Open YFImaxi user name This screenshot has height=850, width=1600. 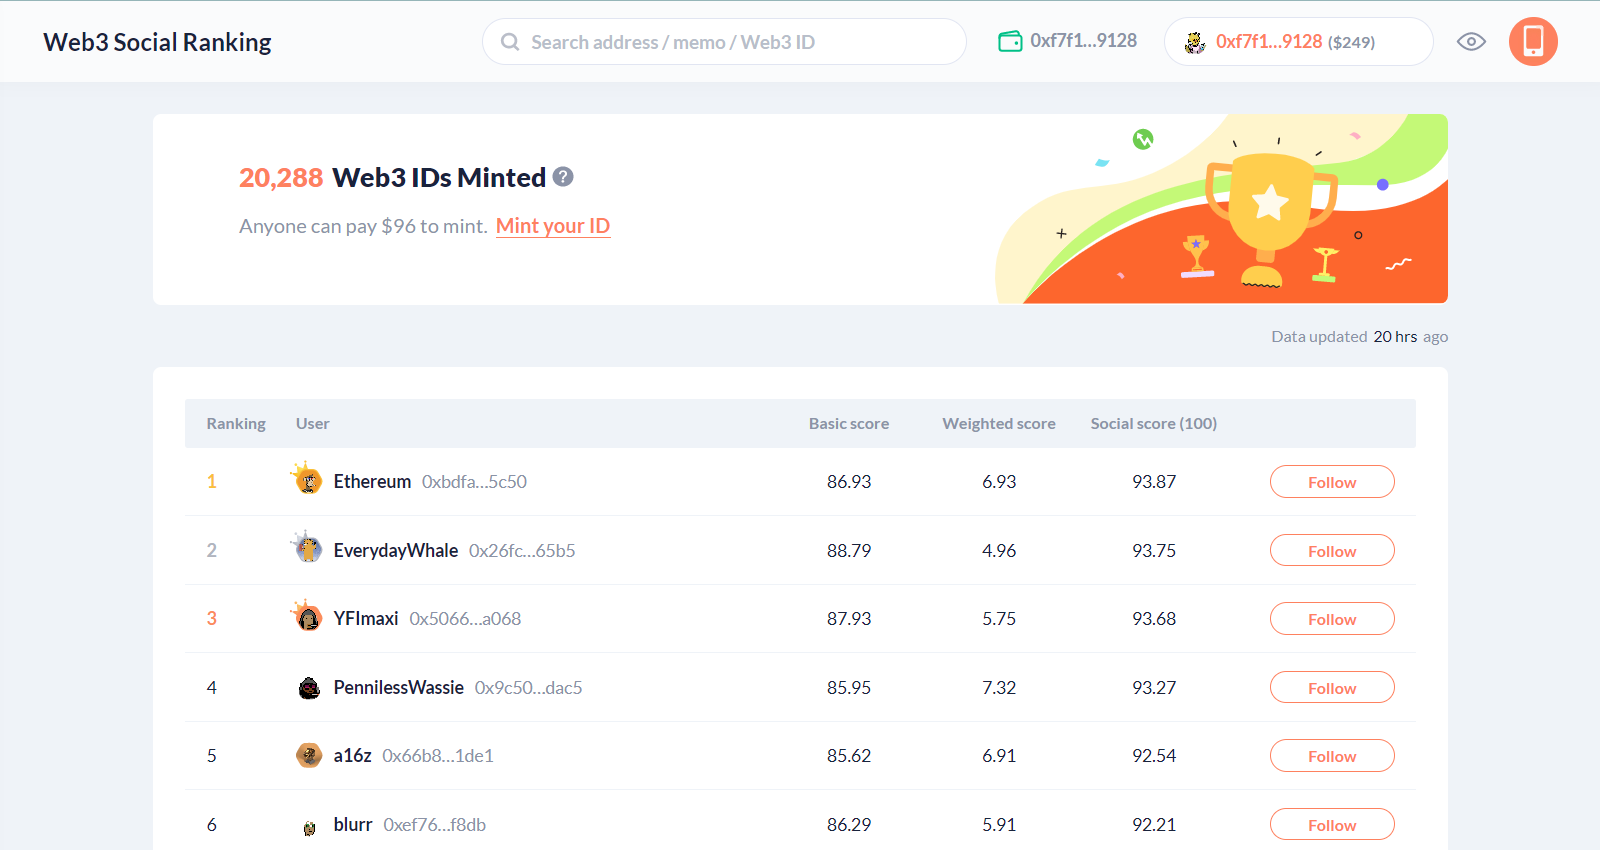(366, 619)
